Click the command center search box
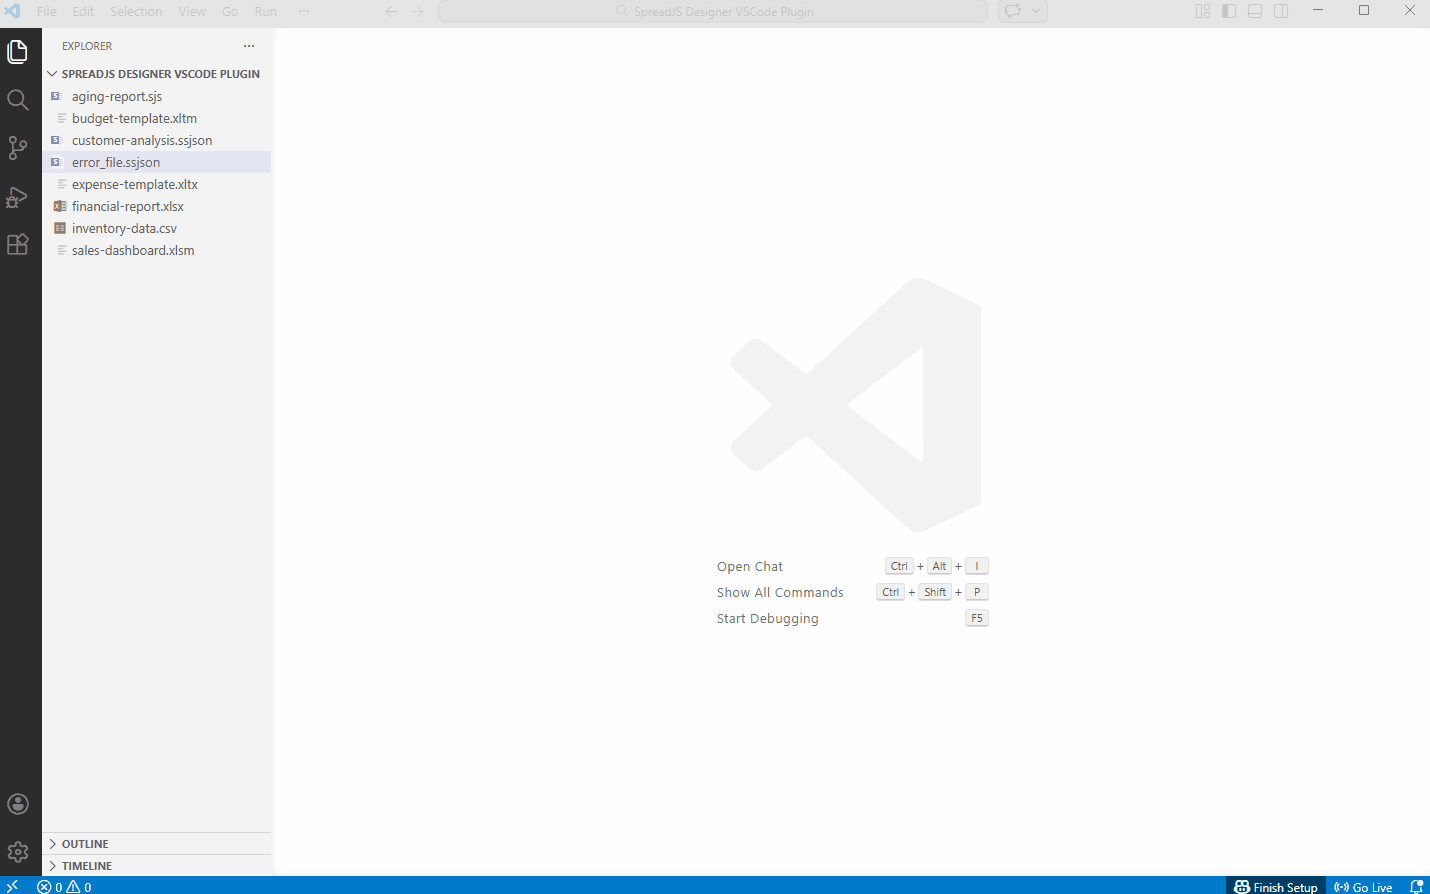Viewport: 1430px width, 894px height. [x=713, y=12]
